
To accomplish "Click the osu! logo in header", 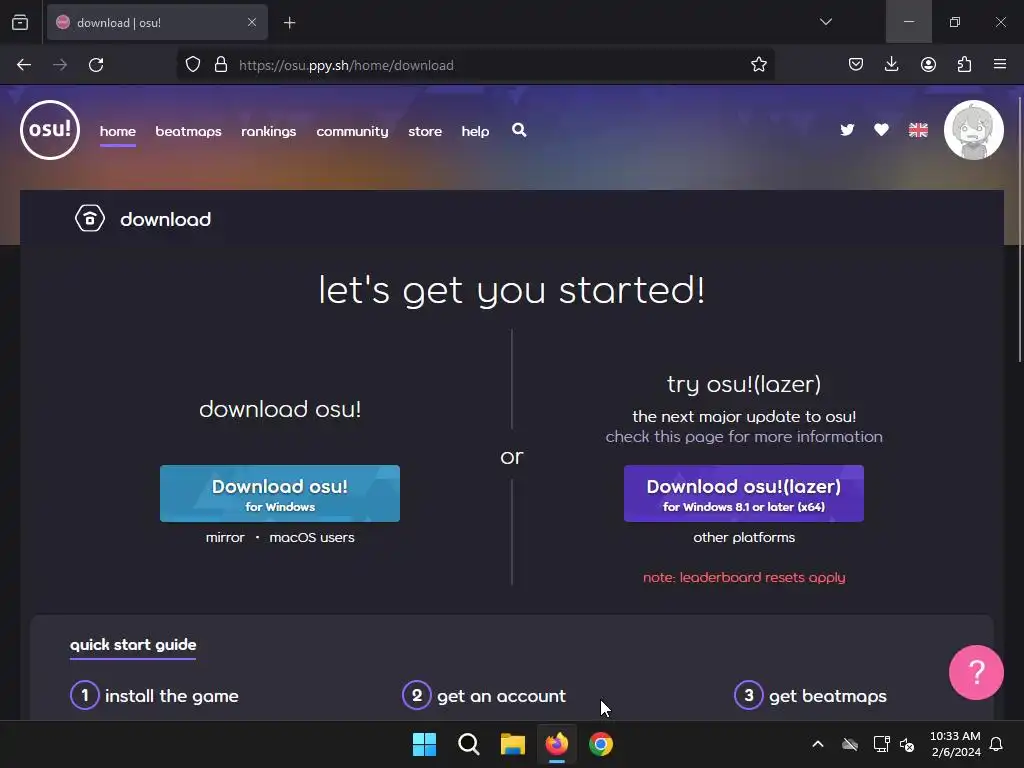I will (x=50, y=130).
